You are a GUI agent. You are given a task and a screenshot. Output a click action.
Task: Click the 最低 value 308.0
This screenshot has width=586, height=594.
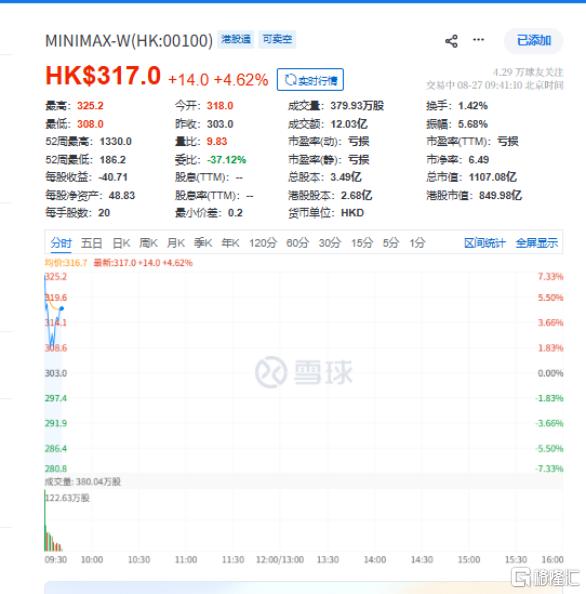90,124
